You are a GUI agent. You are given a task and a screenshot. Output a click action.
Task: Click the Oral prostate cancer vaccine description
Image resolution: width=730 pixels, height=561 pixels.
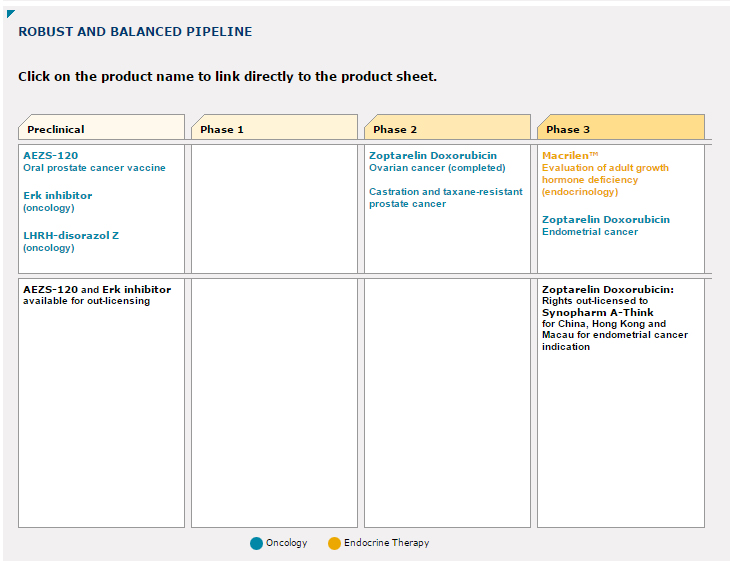click(x=94, y=168)
